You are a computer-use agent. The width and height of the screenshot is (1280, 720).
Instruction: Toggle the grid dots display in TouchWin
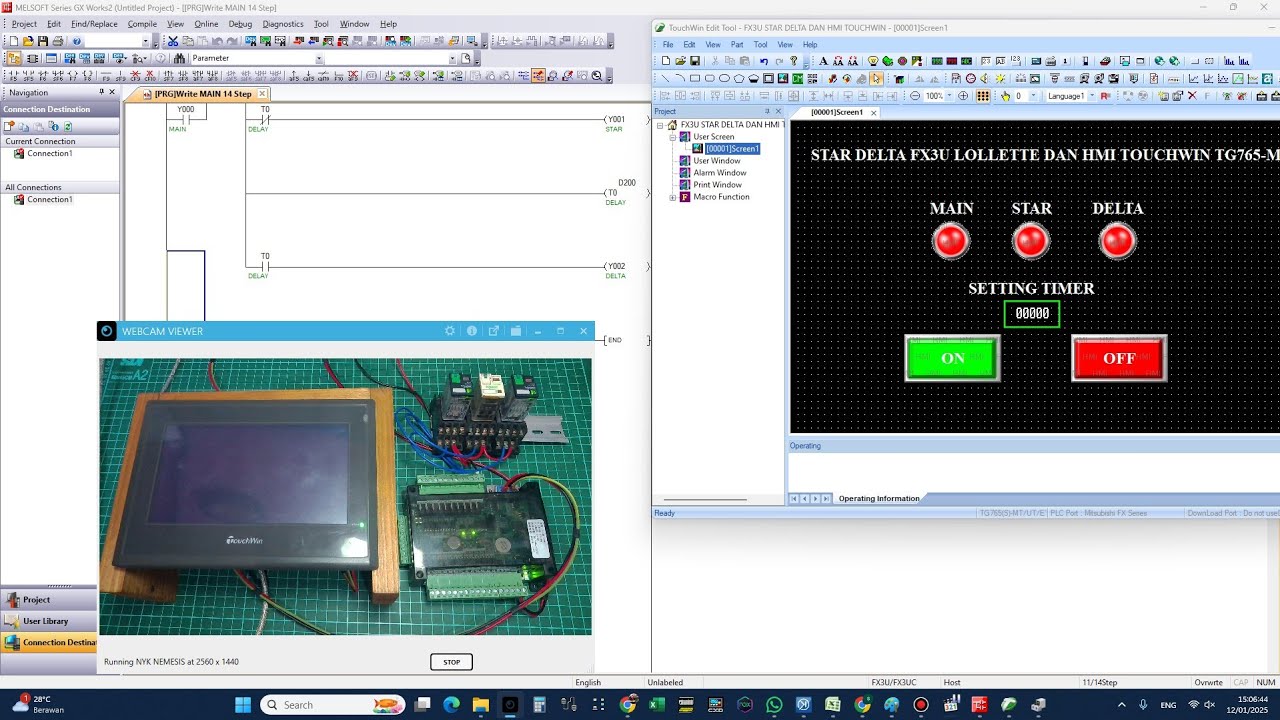pyautogui.click(x=983, y=96)
